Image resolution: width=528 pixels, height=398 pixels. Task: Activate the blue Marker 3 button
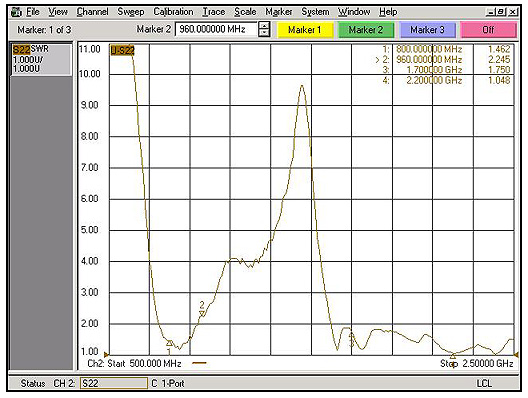coord(427,30)
